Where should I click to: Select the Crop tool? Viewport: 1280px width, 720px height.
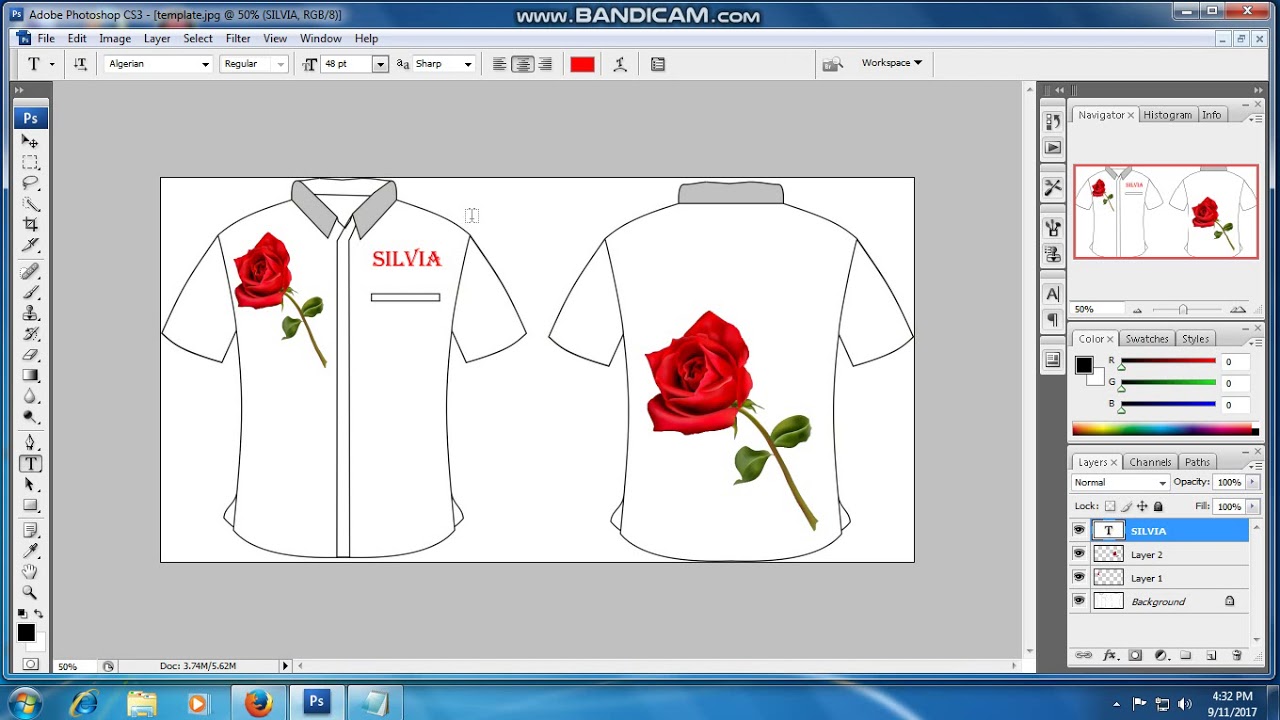pyautogui.click(x=31, y=224)
